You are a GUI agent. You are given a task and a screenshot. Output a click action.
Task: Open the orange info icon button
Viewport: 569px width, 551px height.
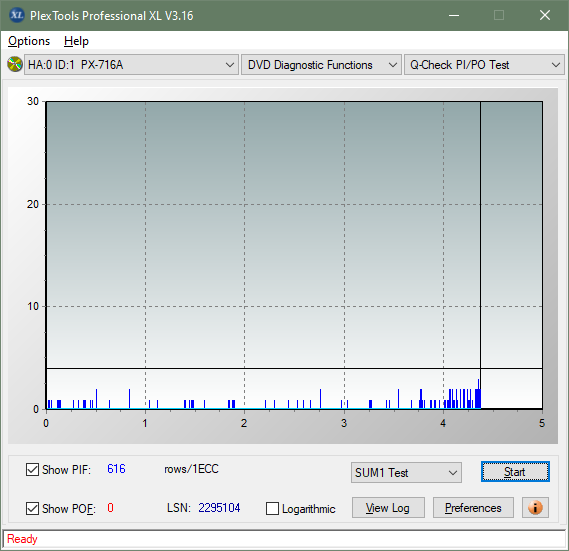[535, 507]
